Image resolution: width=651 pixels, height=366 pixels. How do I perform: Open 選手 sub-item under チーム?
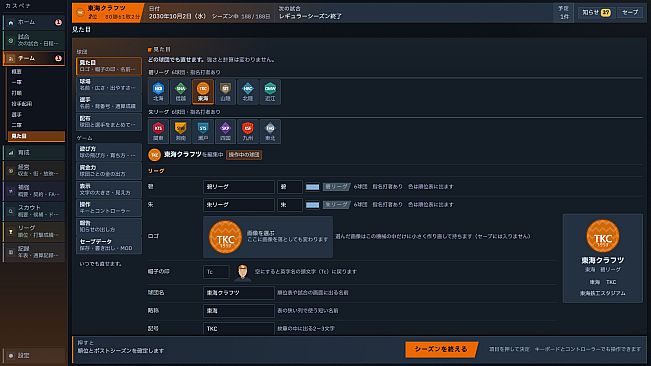click(37, 115)
